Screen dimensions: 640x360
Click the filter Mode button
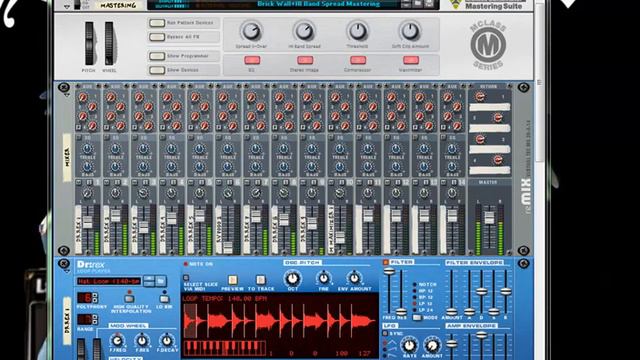click(x=417, y=317)
